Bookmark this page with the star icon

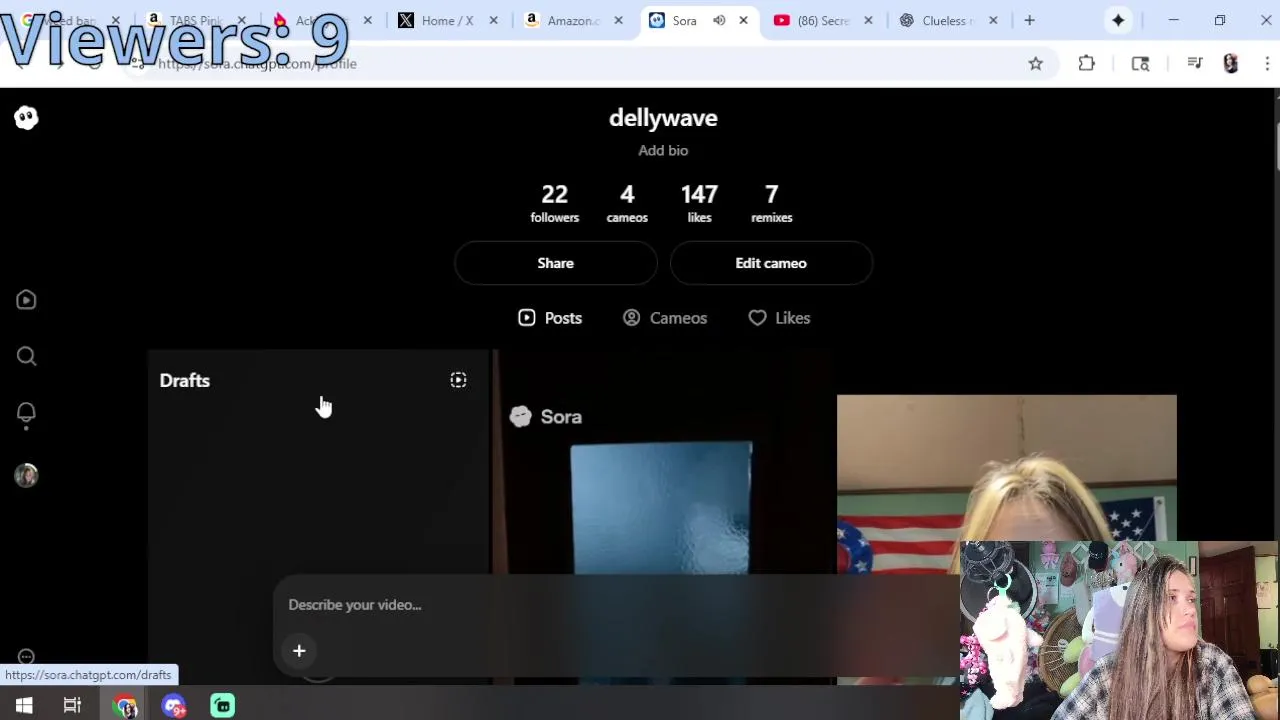click(x=1036, y=64)
